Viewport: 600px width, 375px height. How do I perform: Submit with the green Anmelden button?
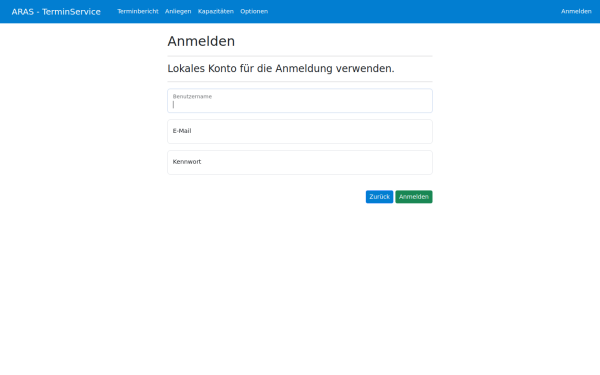click(x=414, y=197)
